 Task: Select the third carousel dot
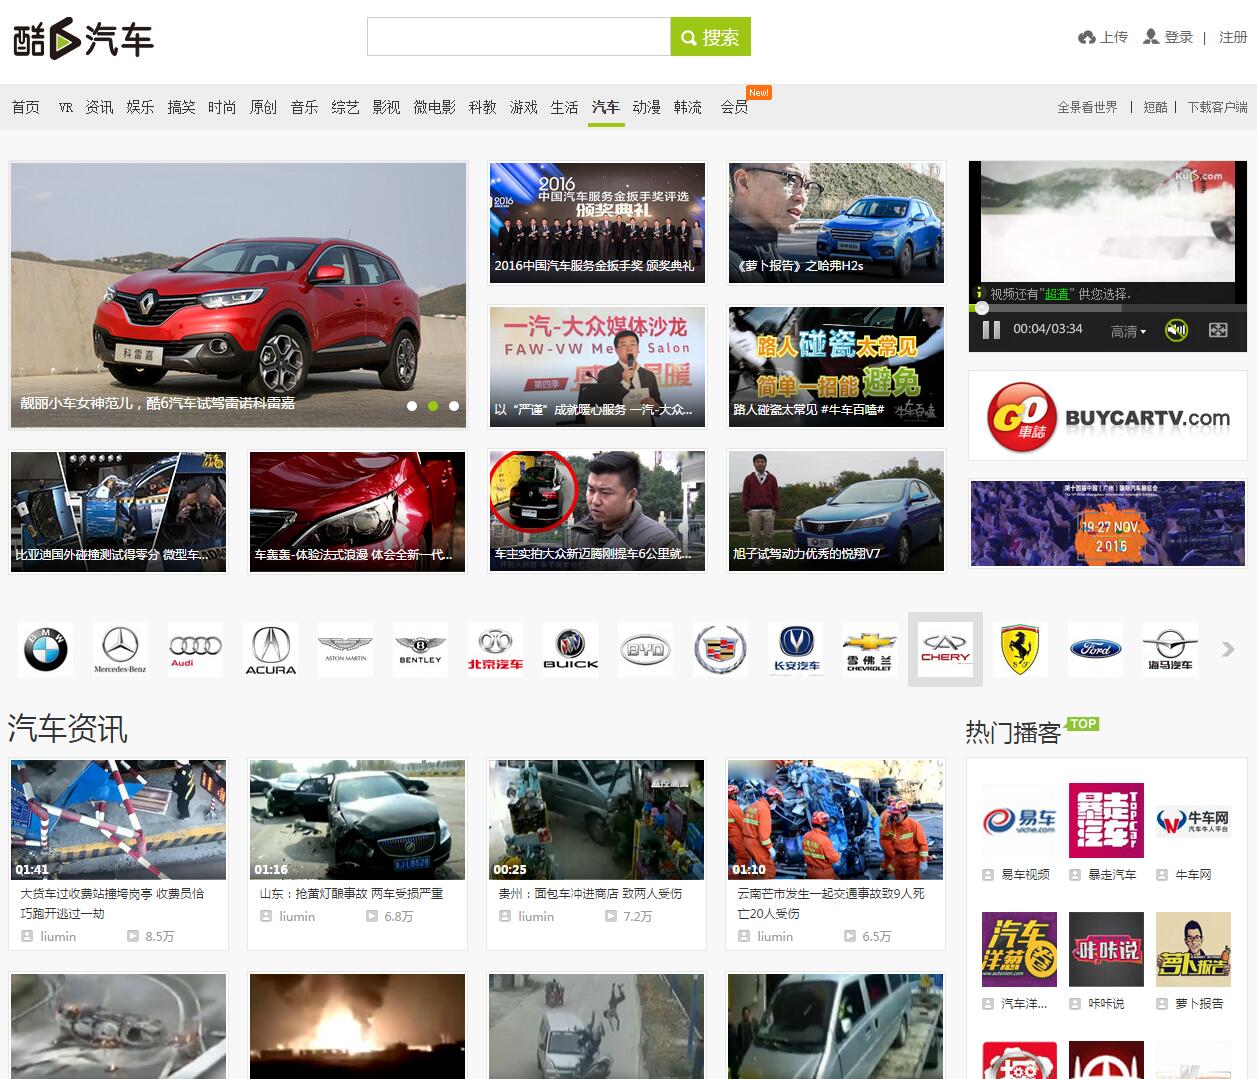click(454, 406)
